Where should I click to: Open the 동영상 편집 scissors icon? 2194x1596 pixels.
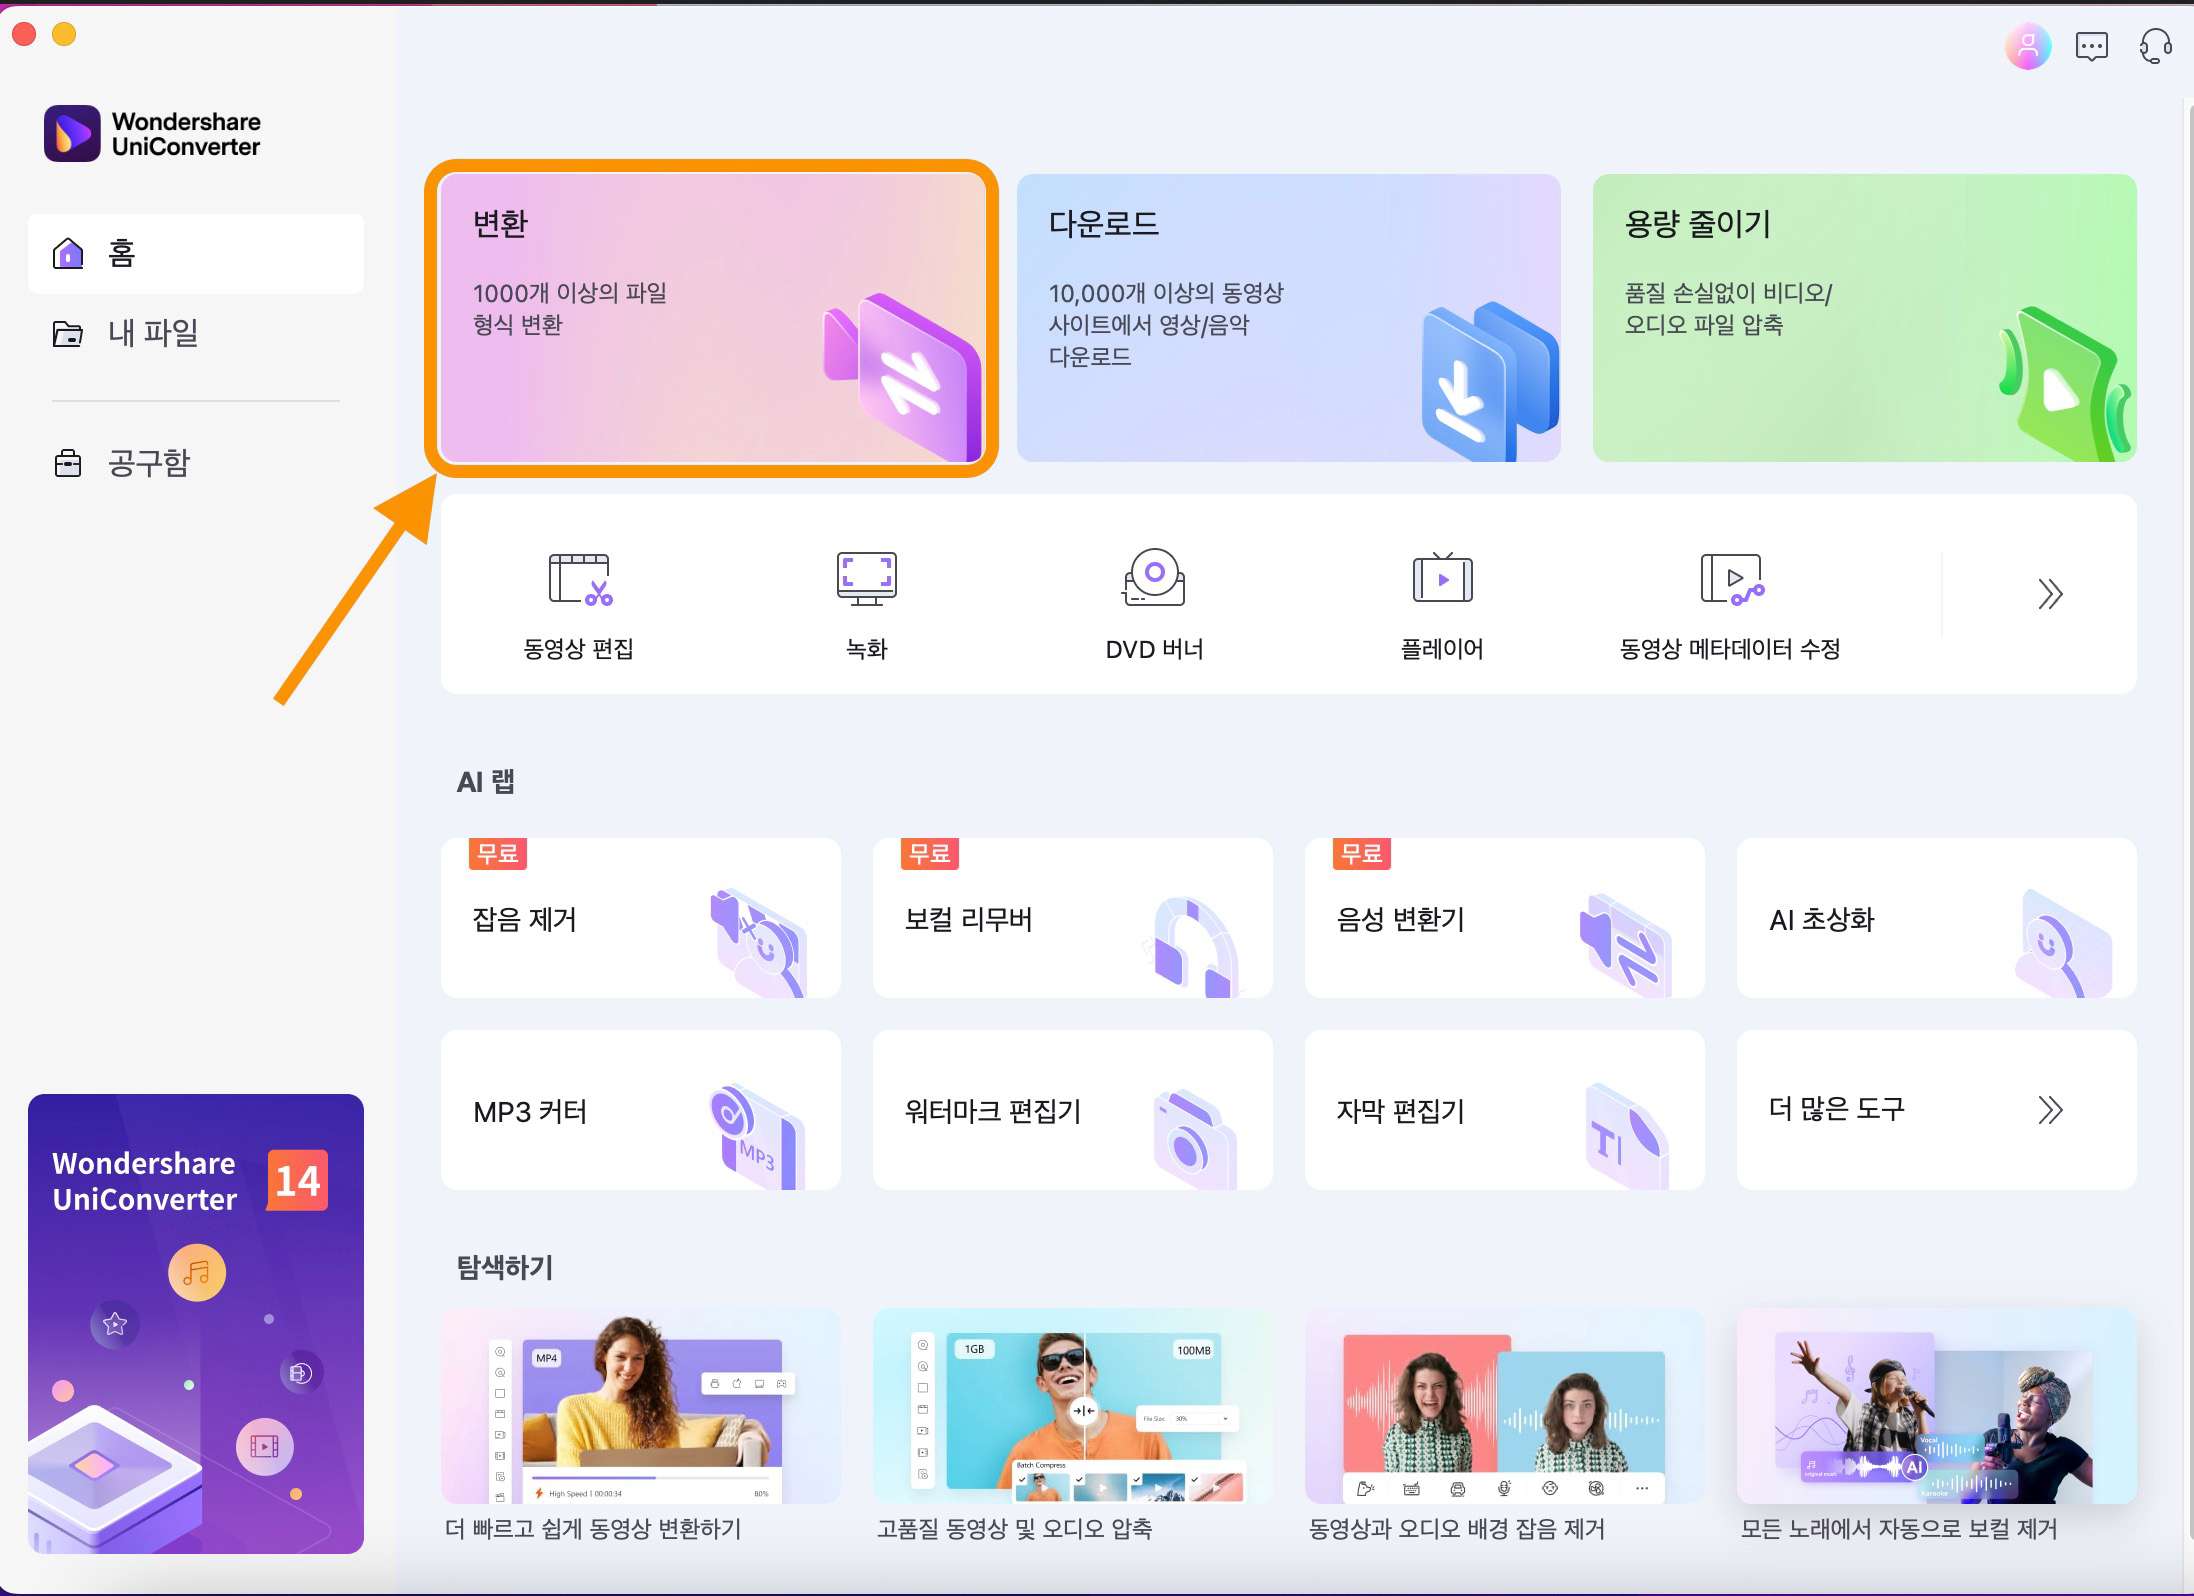point(580,579)
